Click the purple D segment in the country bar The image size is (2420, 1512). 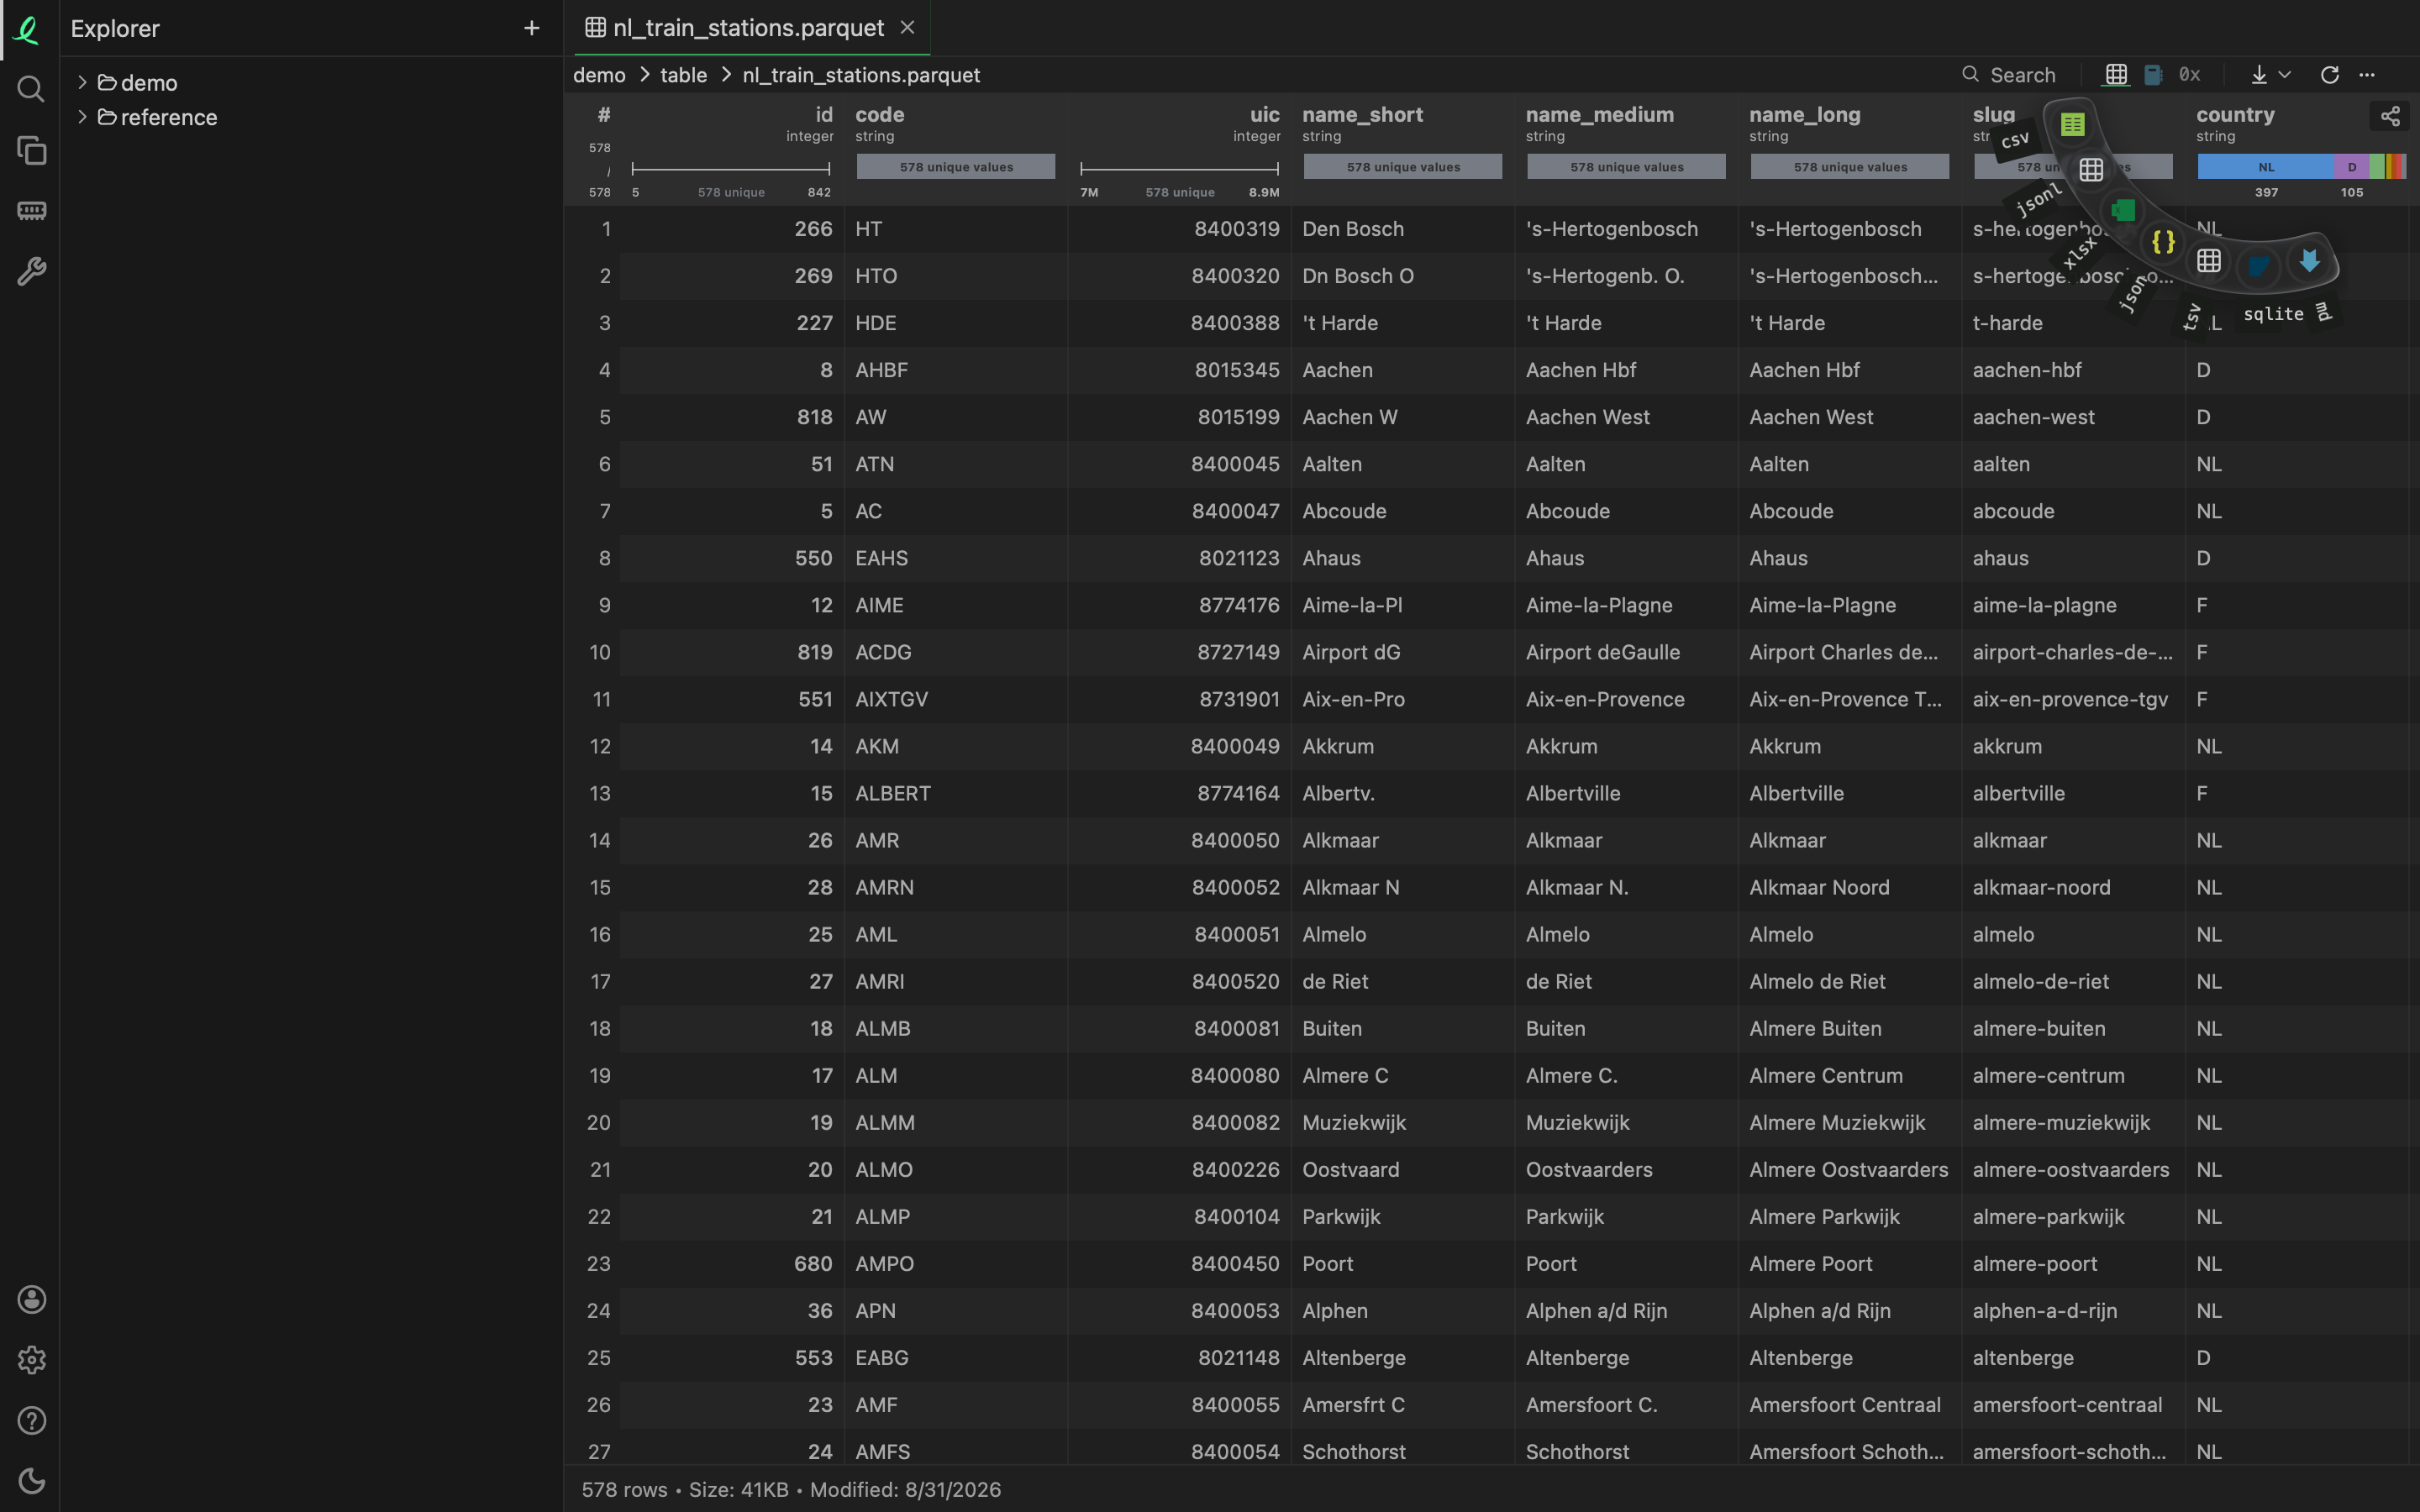point(2351,167)
